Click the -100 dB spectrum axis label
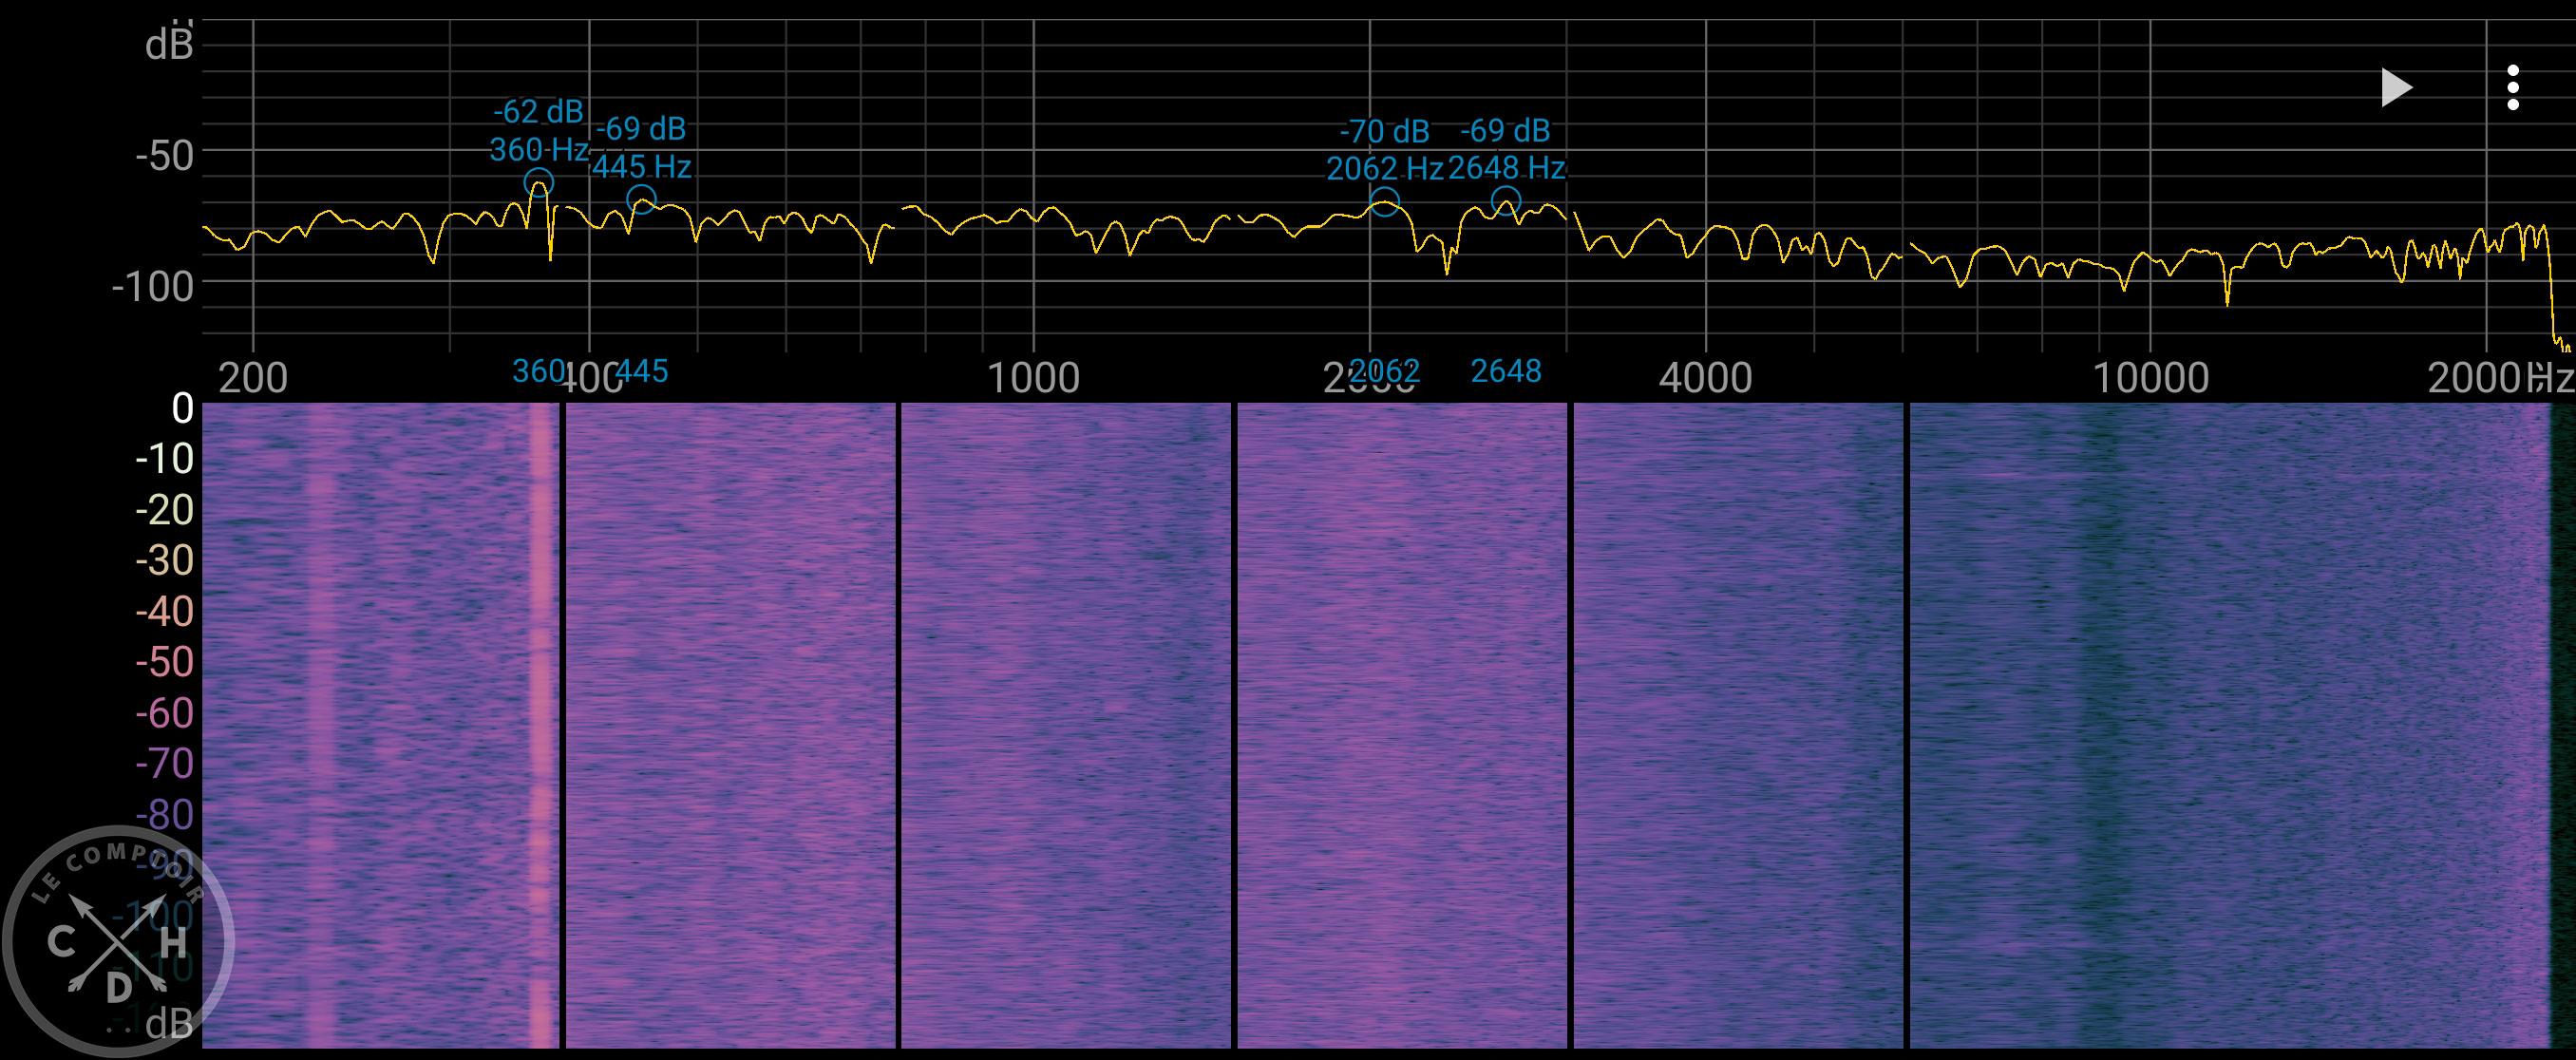 [153, 288]
